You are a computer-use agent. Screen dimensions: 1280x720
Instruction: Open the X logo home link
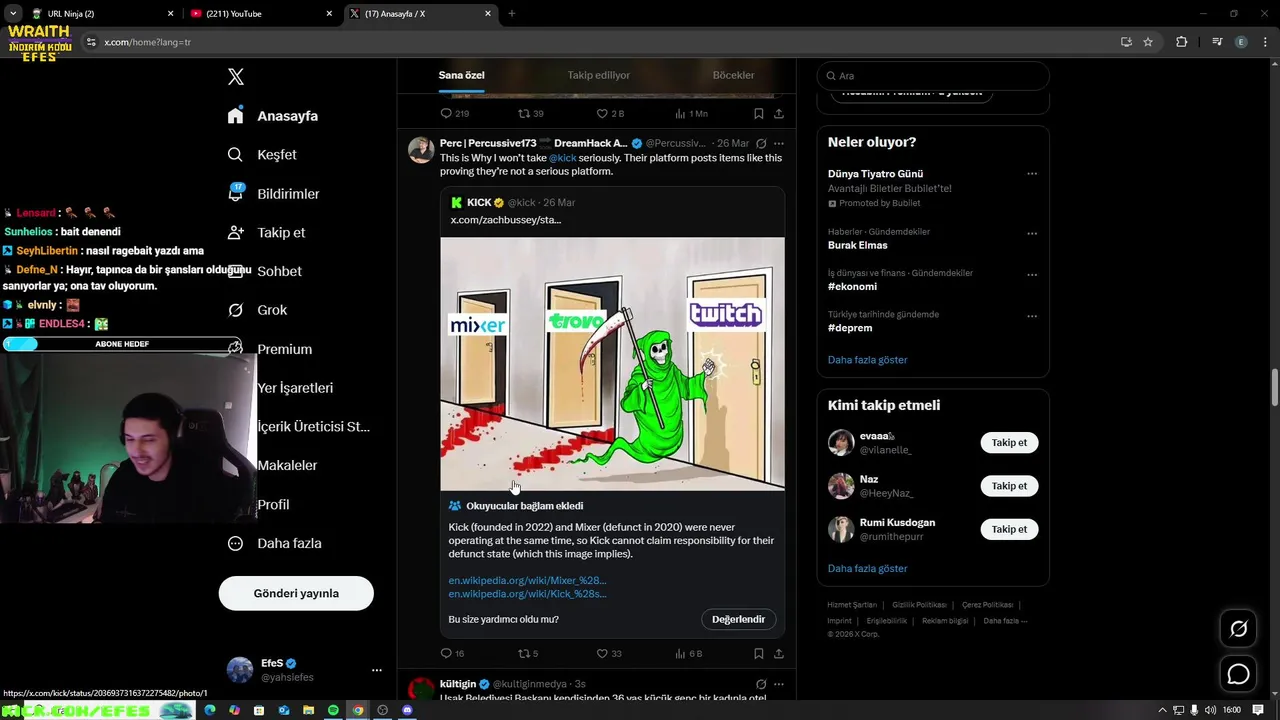point(235,77)
